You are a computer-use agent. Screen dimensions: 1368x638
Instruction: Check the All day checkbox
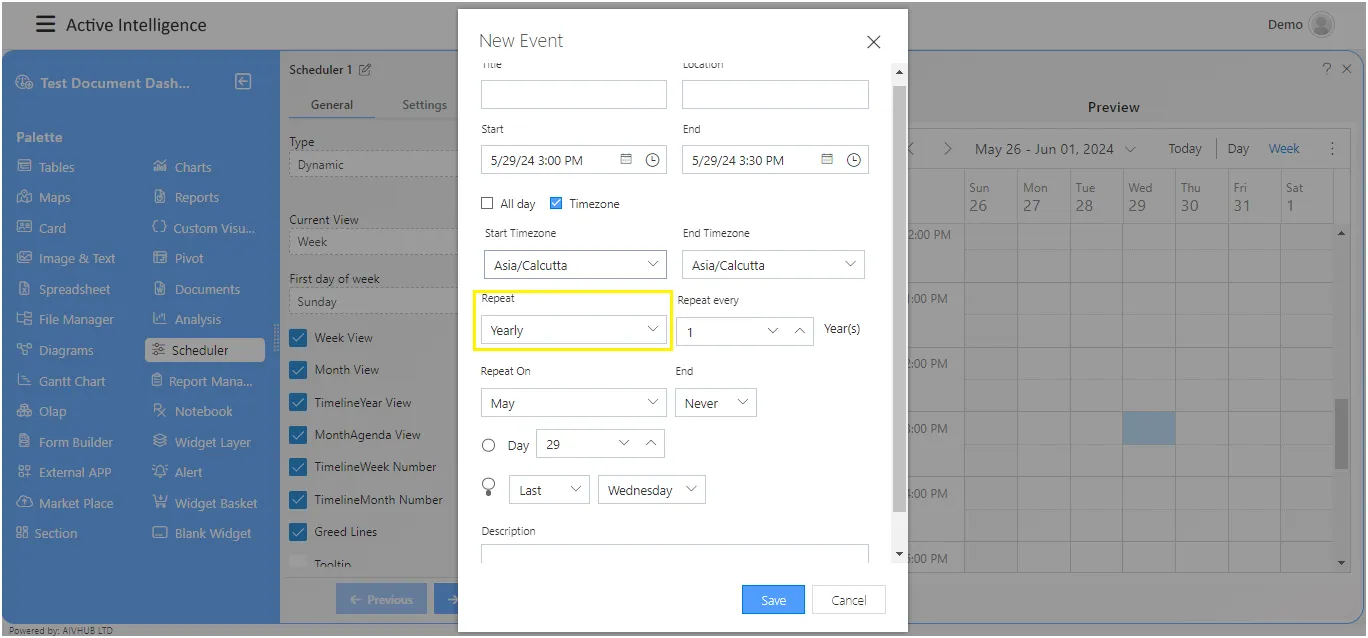[487, 203]
